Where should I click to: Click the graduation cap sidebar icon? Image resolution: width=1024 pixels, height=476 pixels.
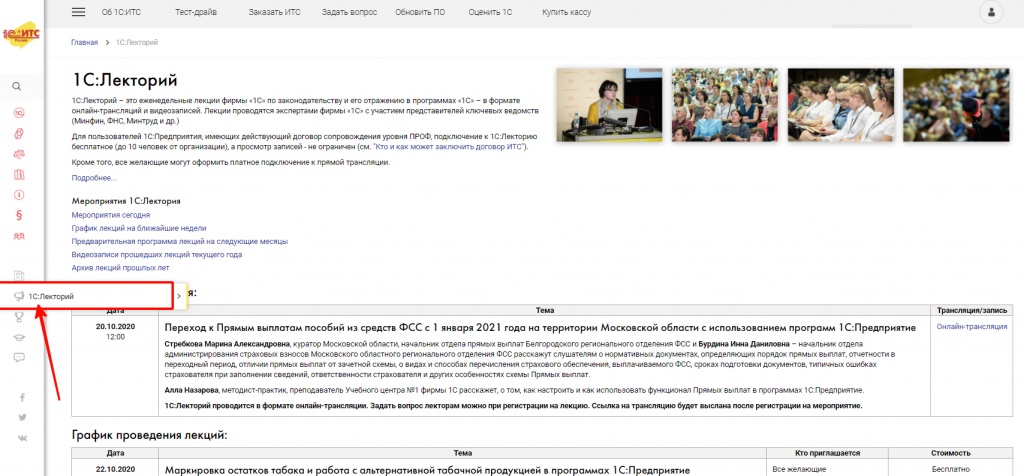[19, 337]
